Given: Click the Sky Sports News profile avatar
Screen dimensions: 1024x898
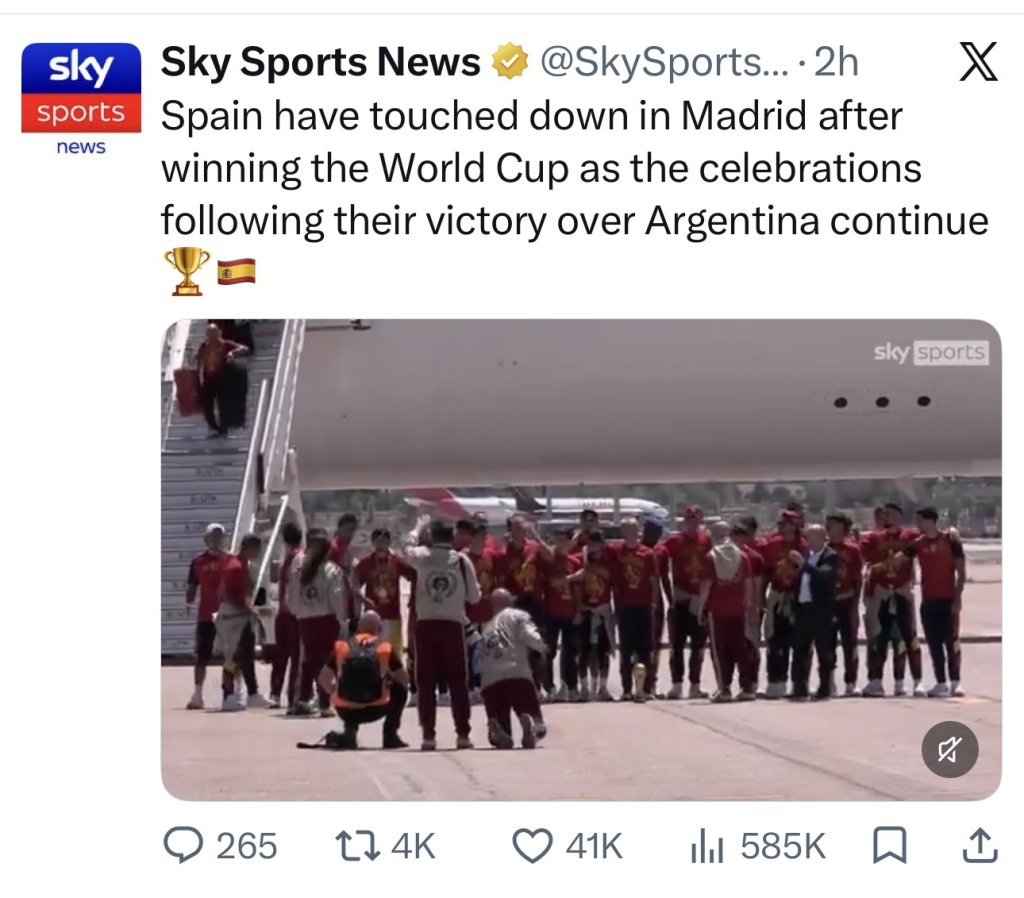Looking at the screenshot, I should click(81, 100).
